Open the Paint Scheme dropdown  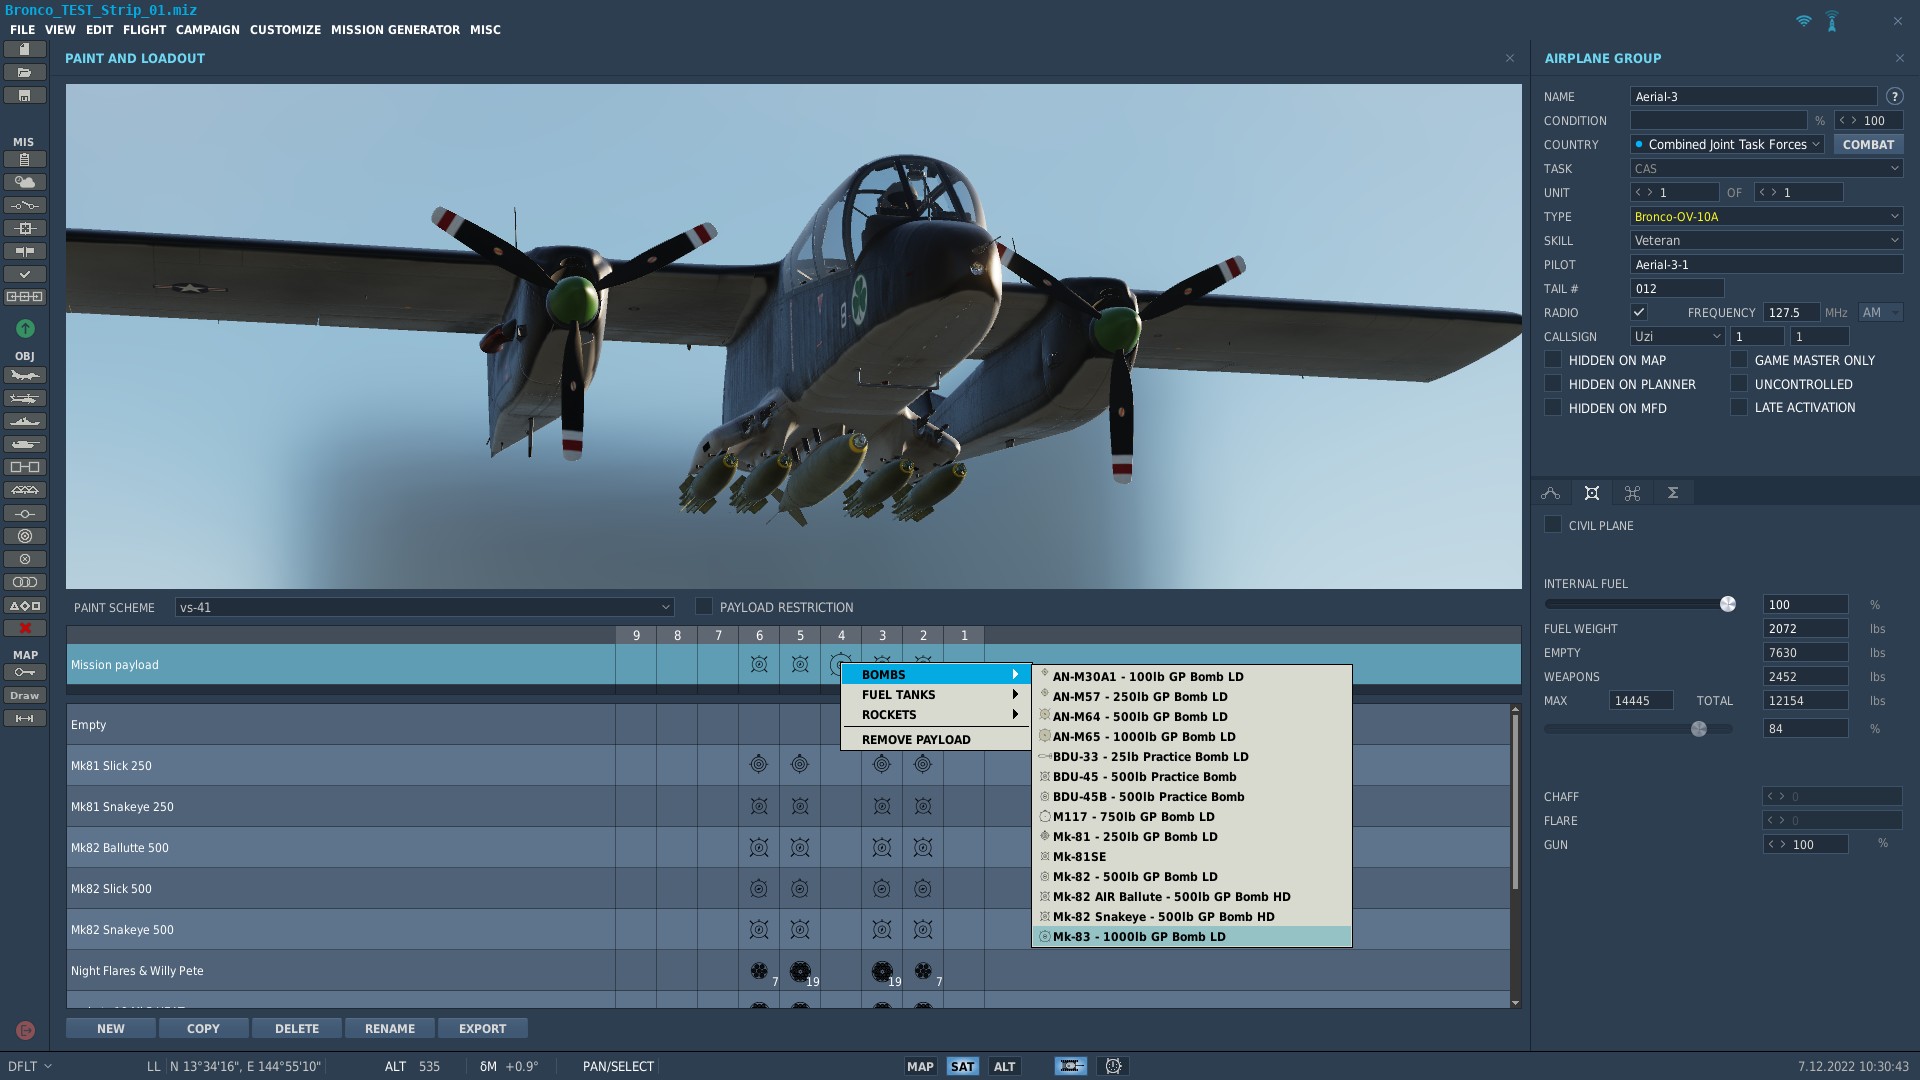pos(424,607)
